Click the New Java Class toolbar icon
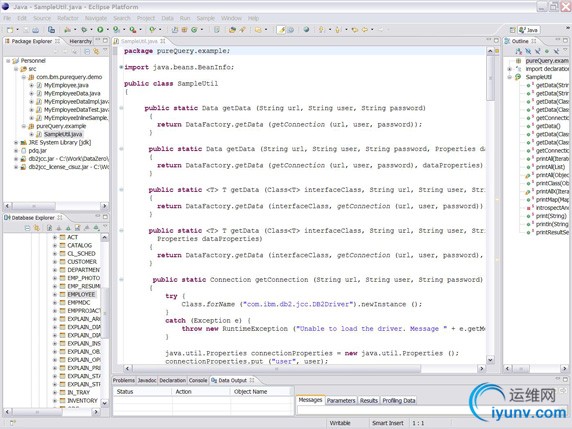Screen dimensions: 572x429 tap(194, 30)
